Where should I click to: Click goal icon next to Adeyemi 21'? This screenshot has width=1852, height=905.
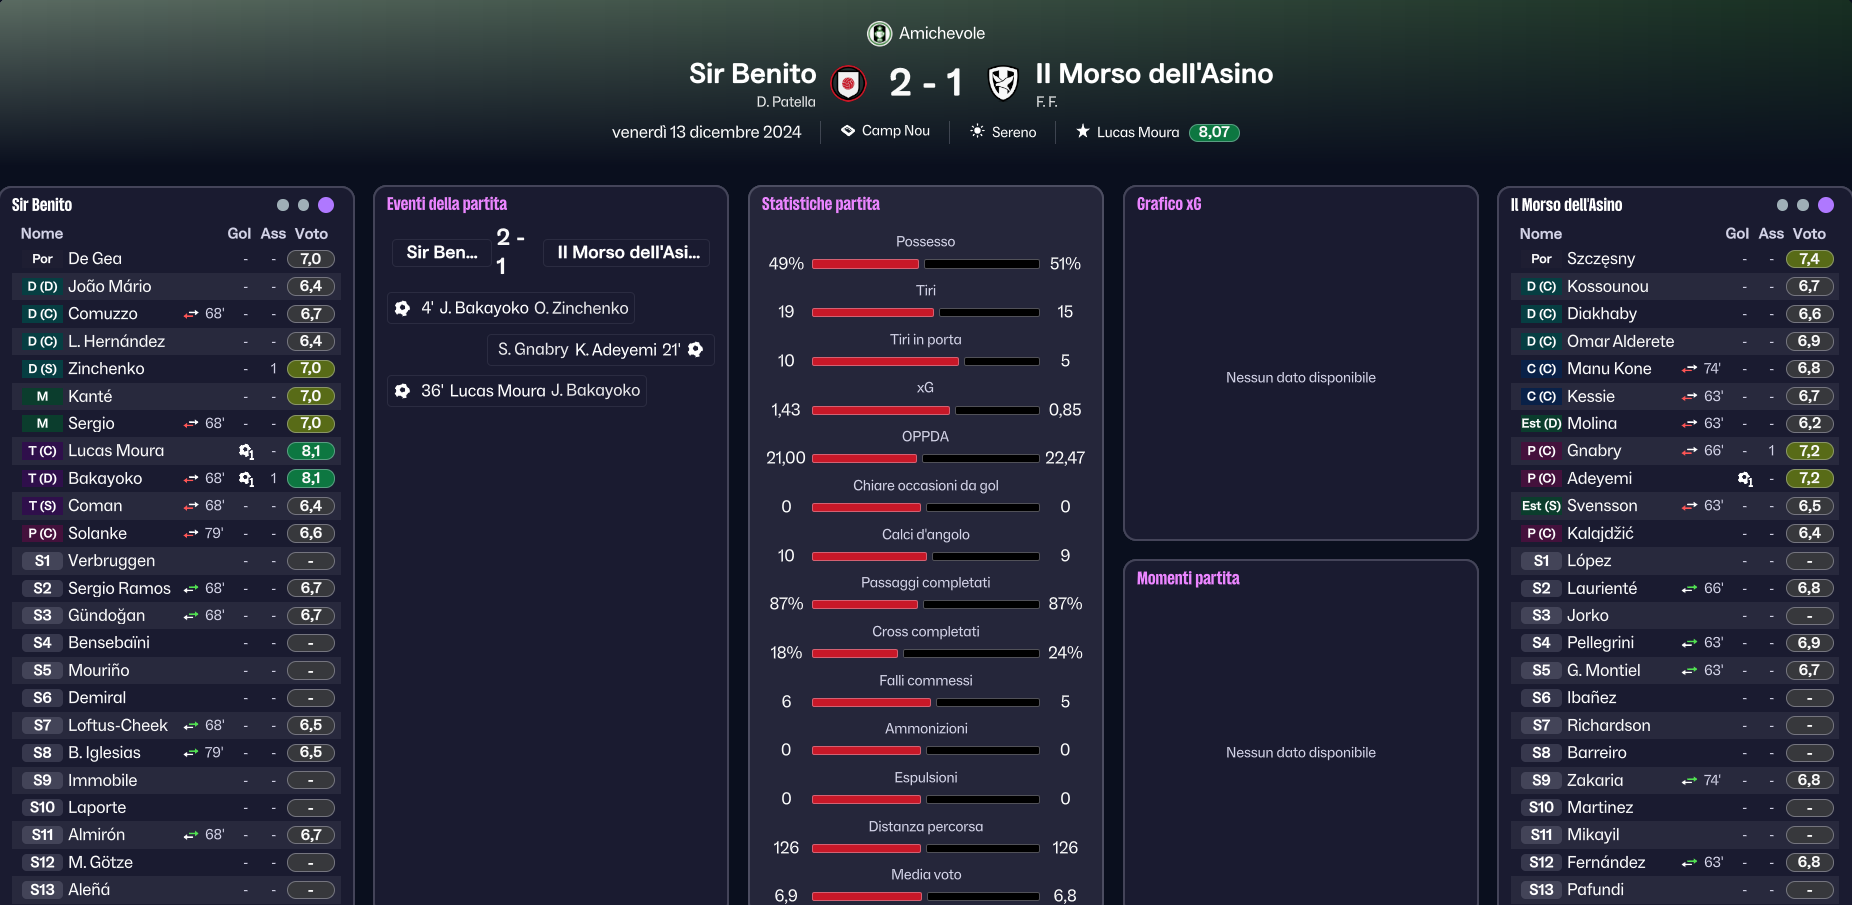pyautogui.click(x=695, y=349)
